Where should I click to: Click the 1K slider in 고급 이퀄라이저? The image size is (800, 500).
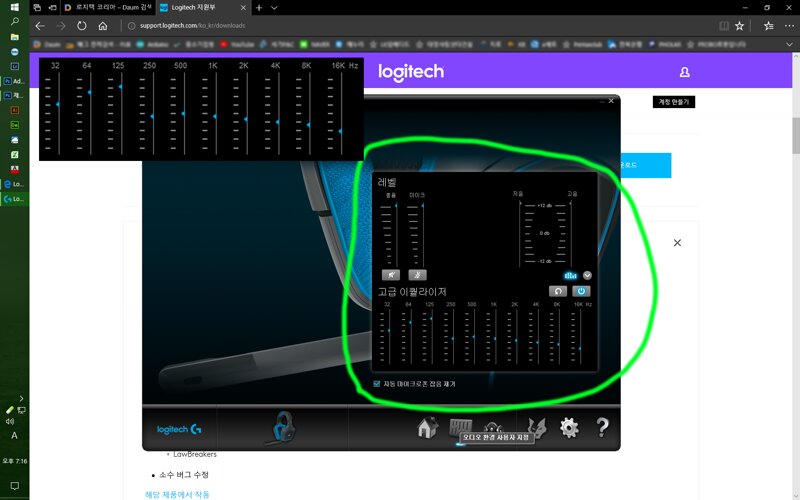click(495, 337)
